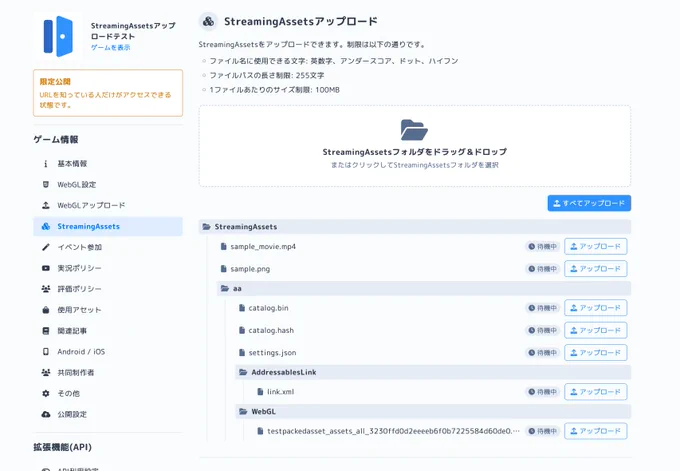The height and width of the screenshot is (471, 680).
Task: Click the cubes icon in the page header
Action: click(x=208, y=21)
